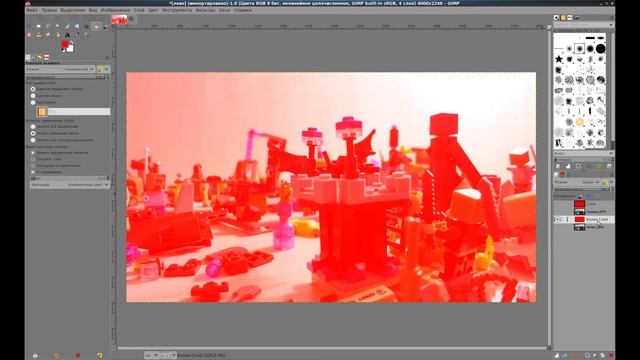The width and height of the screenshot is (640, 360).
Task: Open the Справка menu
Action: pyautogui.click(x=242, y=10)
